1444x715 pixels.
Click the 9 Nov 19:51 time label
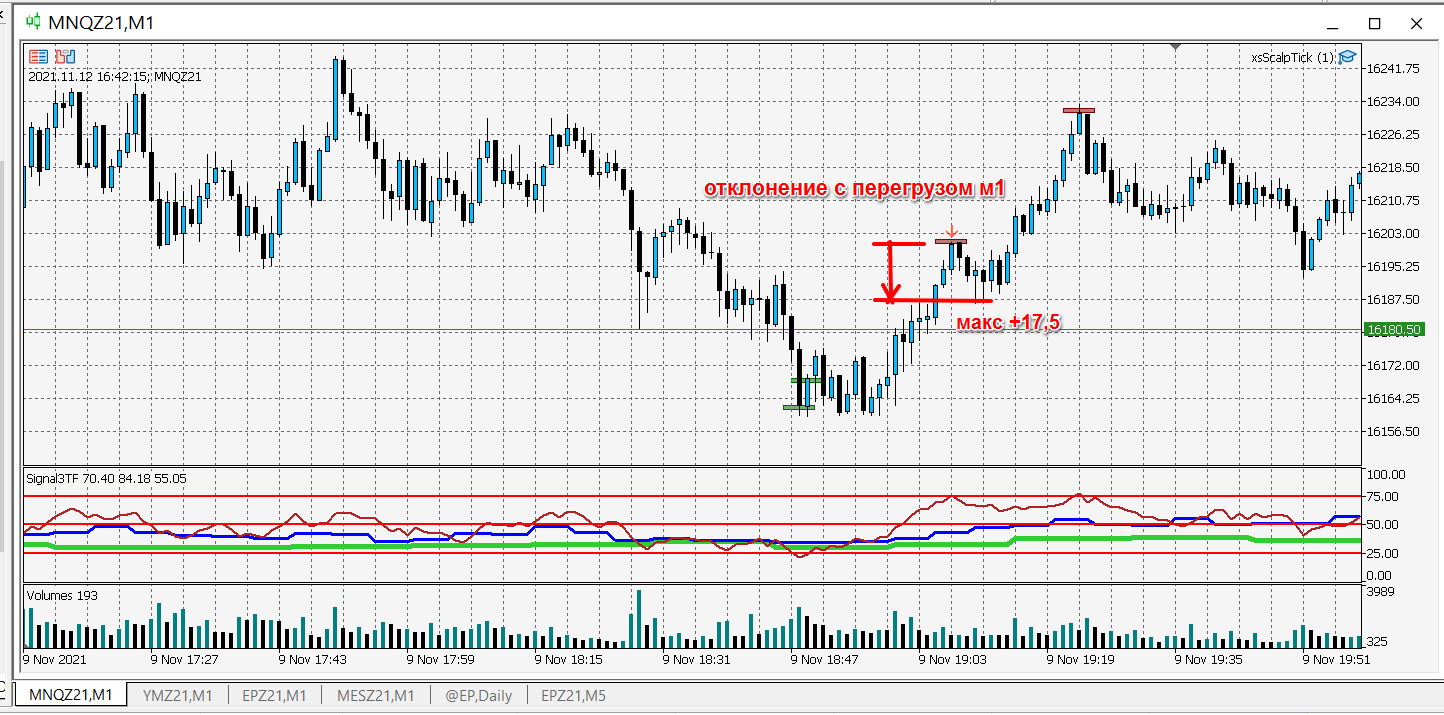click(x=1337, y=660)
